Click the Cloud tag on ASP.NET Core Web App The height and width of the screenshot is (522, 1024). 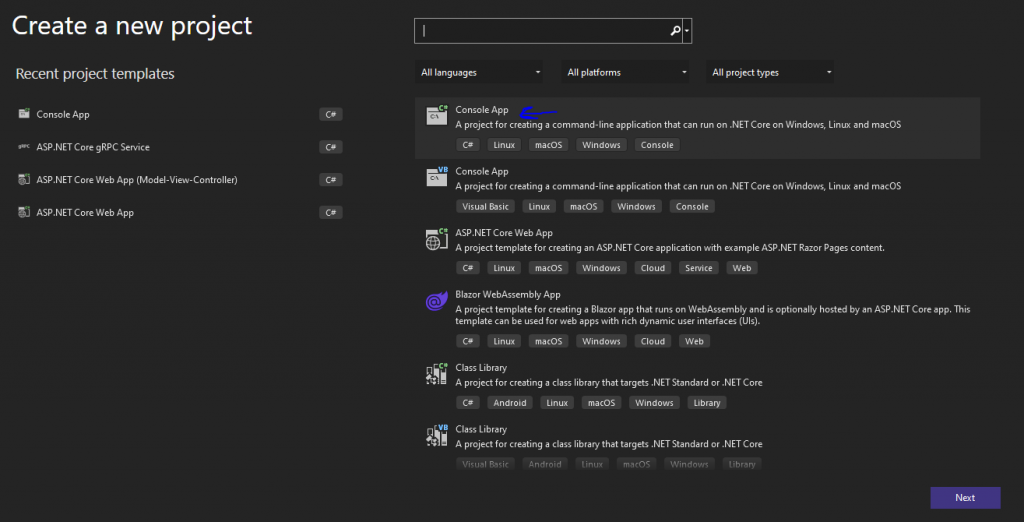pyautogui.click(x=652, y=268)
